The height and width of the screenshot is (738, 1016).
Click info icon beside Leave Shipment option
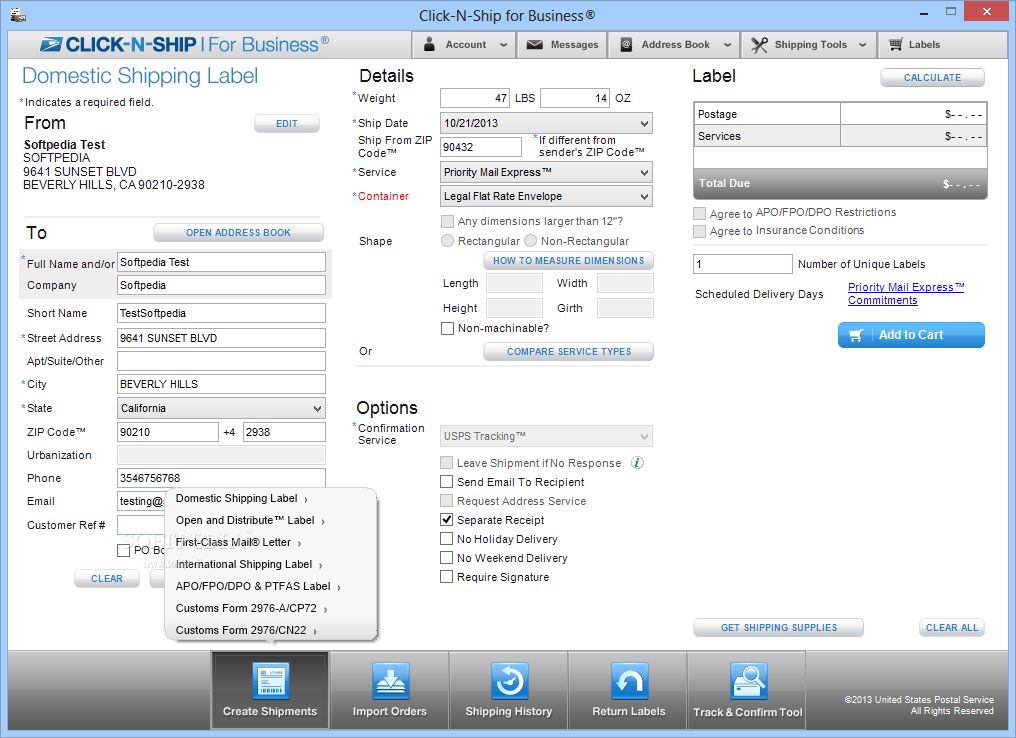pyautogui.click(x=638, y=463)
